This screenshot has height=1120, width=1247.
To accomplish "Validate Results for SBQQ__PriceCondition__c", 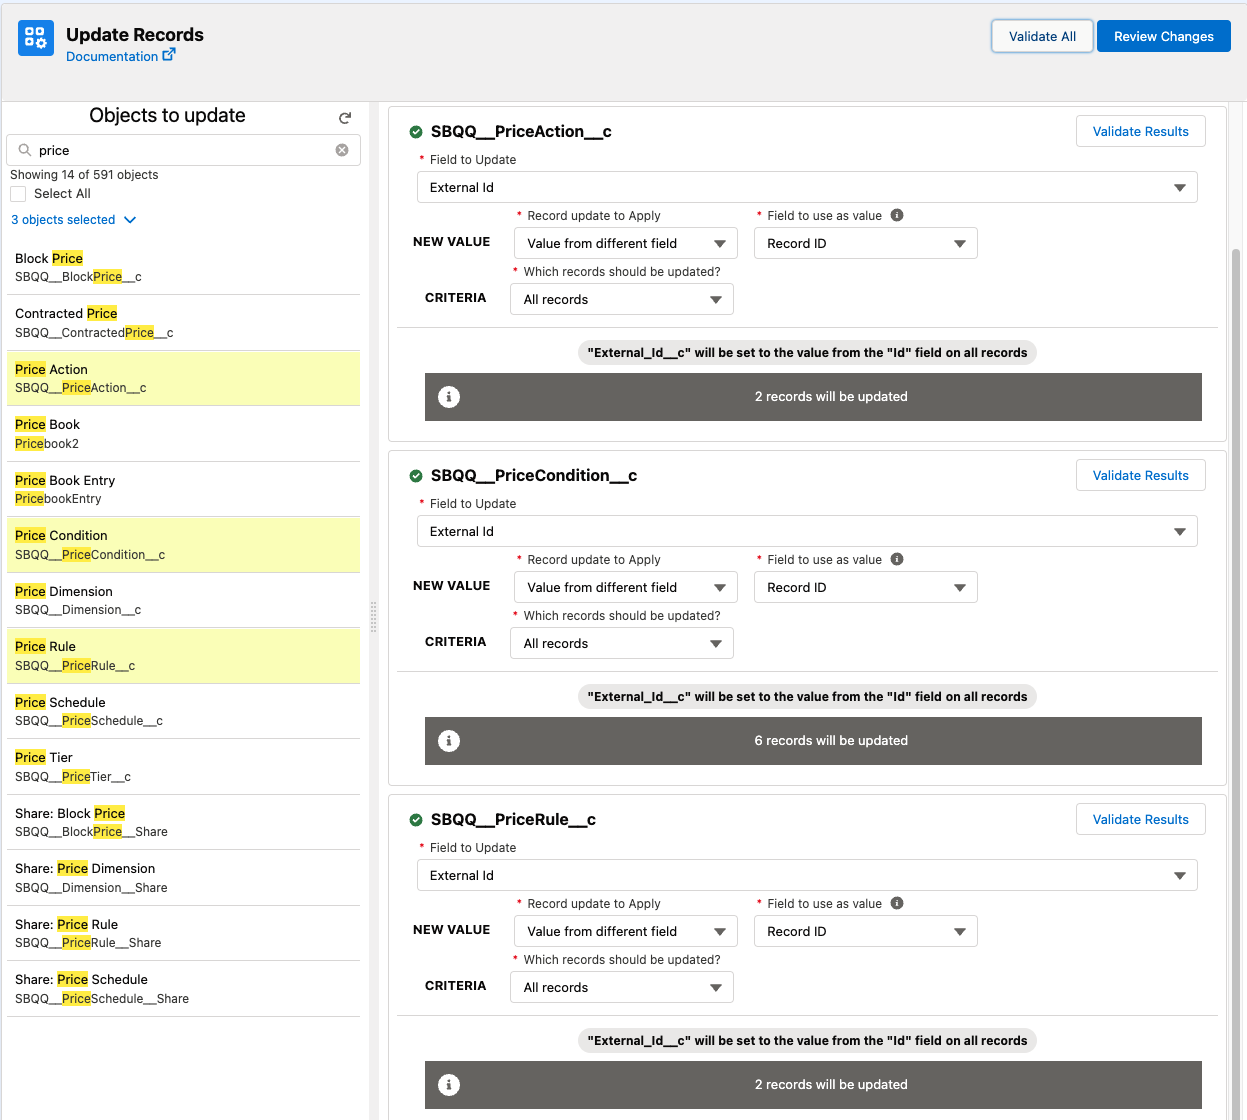I will tap(1140, 475).
